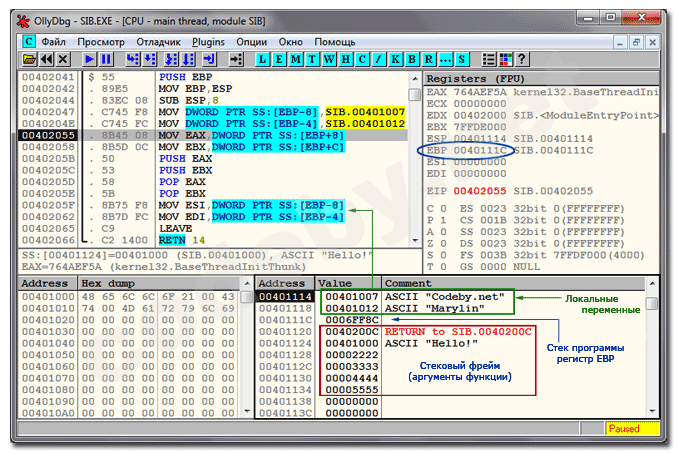Click the Run program play icon
Image resolution: width=677 pixels, height=453 pixels.
[91, 60]
